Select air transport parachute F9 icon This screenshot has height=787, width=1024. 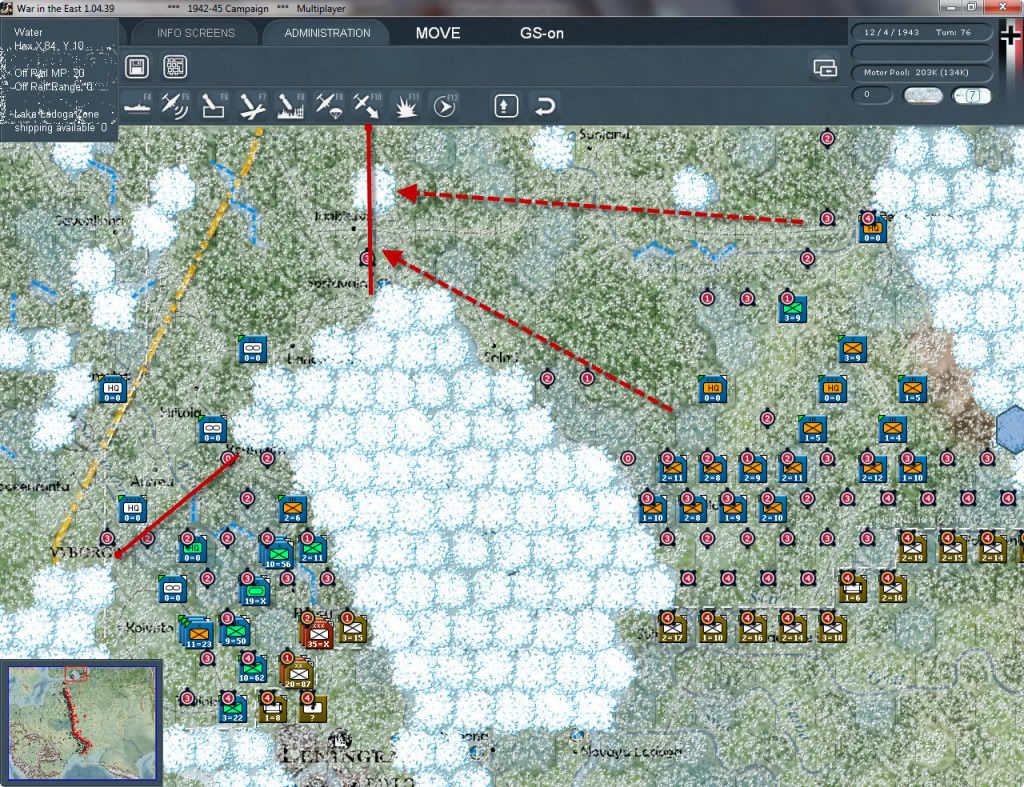(329, 105)
